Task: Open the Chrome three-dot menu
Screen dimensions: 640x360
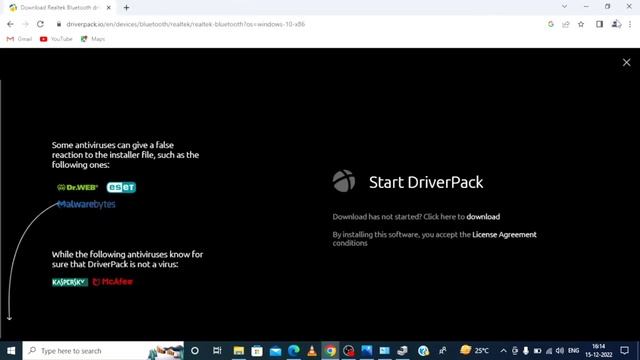Action: tap(630, 24)
